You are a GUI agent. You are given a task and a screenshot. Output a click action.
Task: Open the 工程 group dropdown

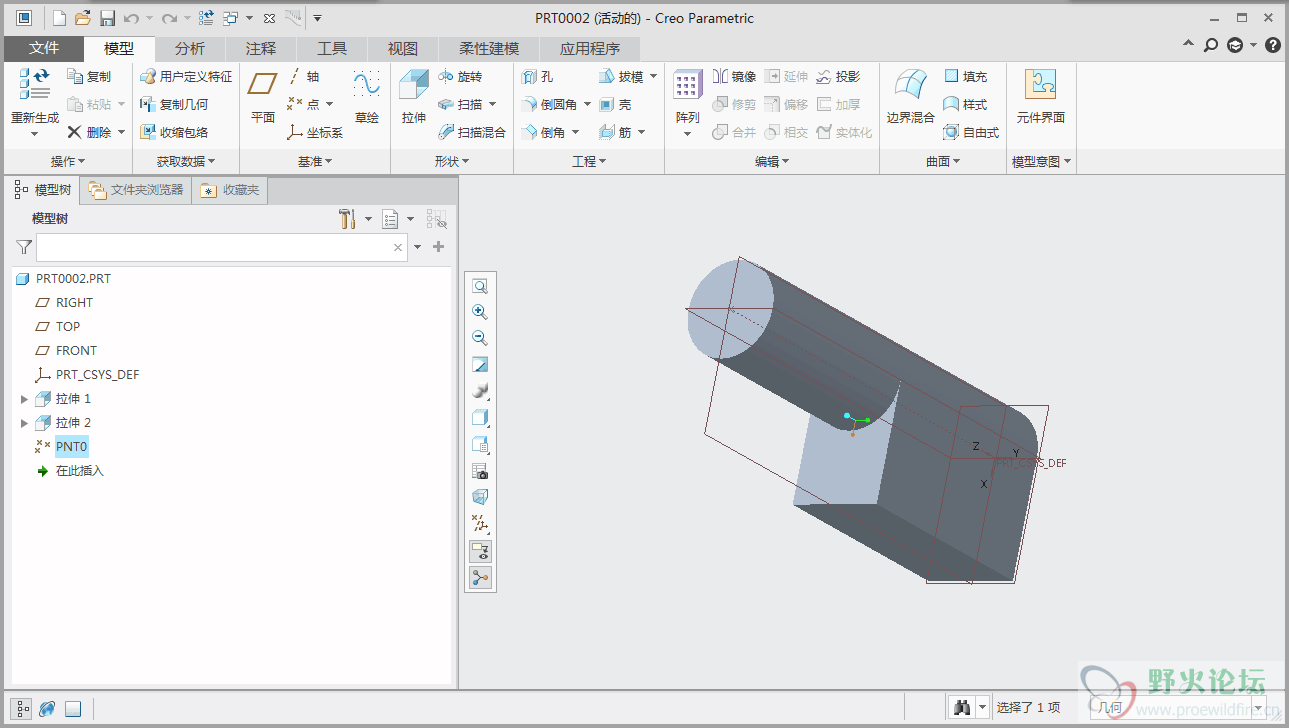pos(589,161)
